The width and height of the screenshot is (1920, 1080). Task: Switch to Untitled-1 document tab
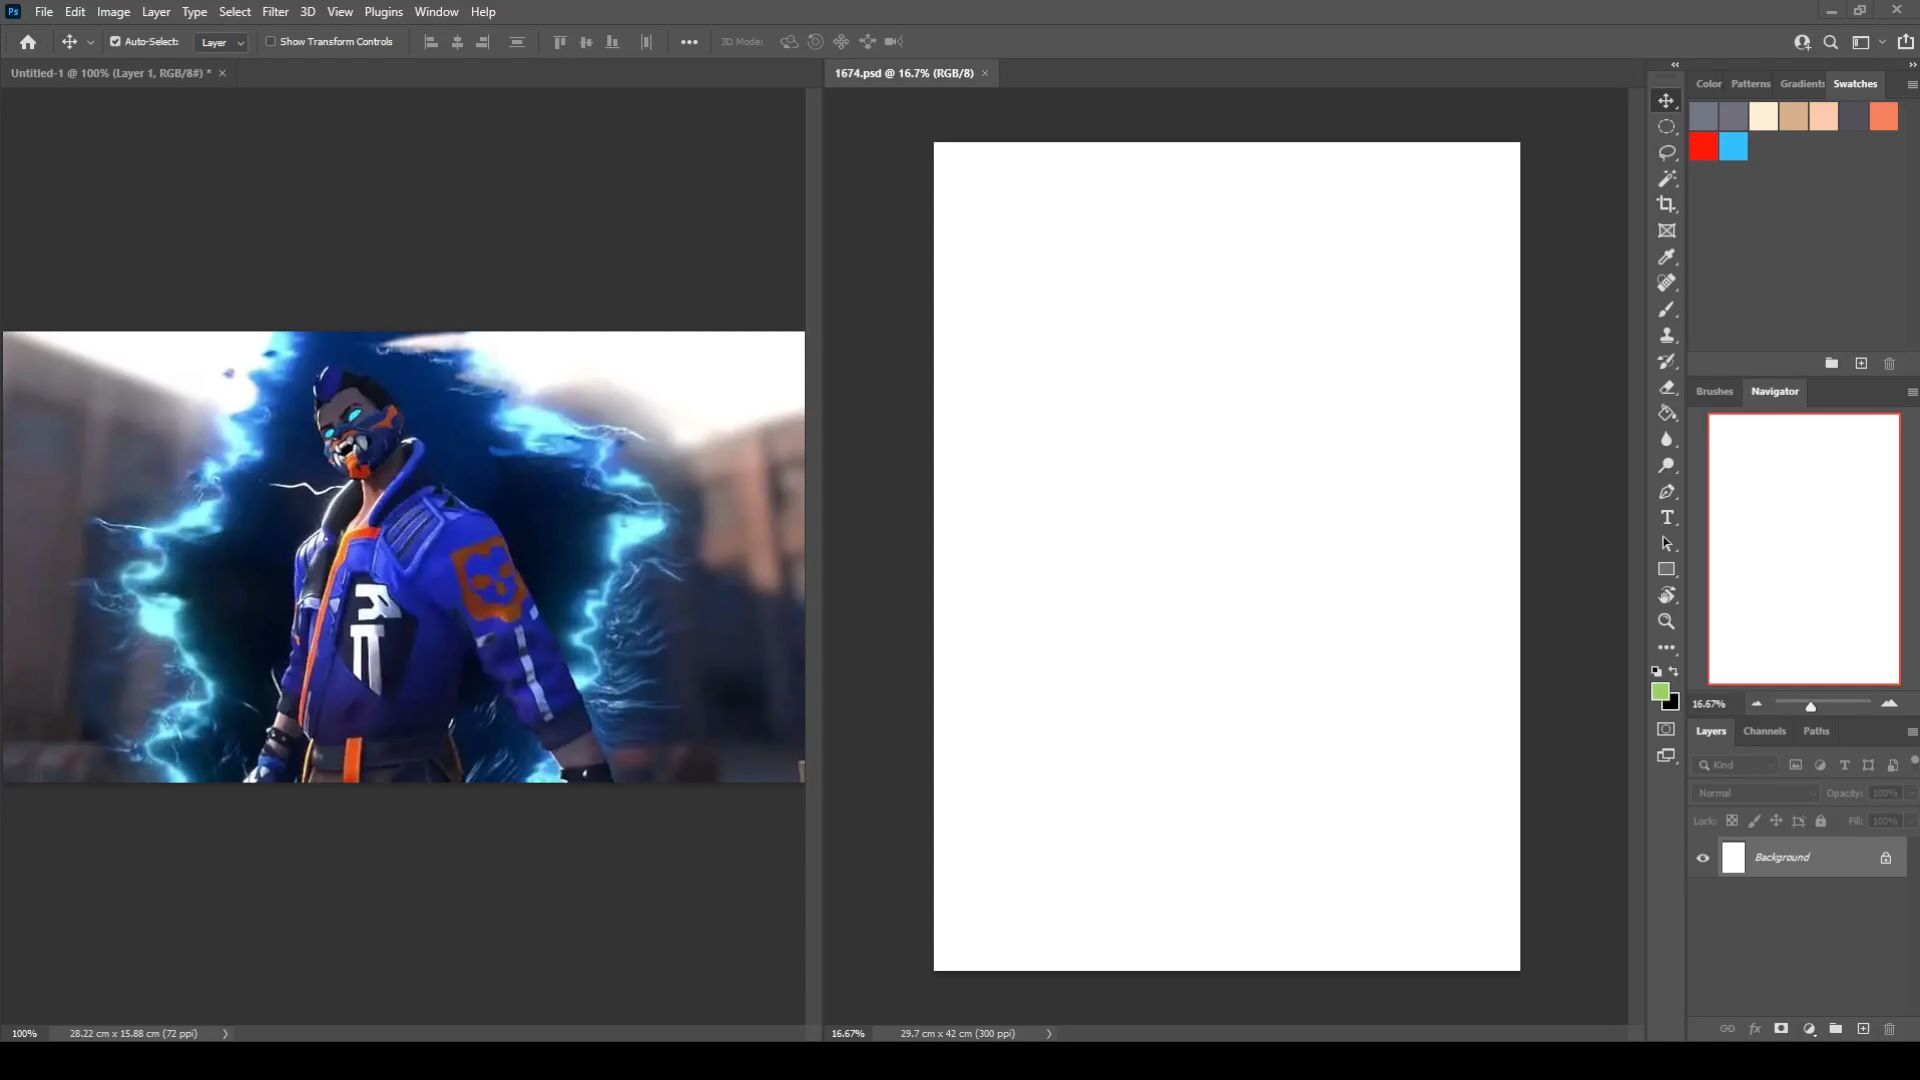[110, 73]
